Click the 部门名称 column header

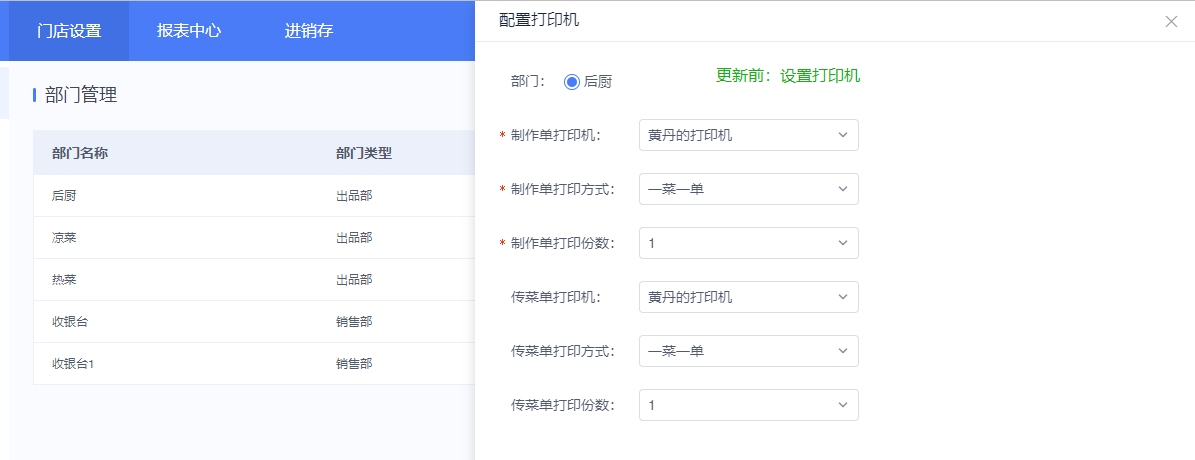tap(79, 153)
